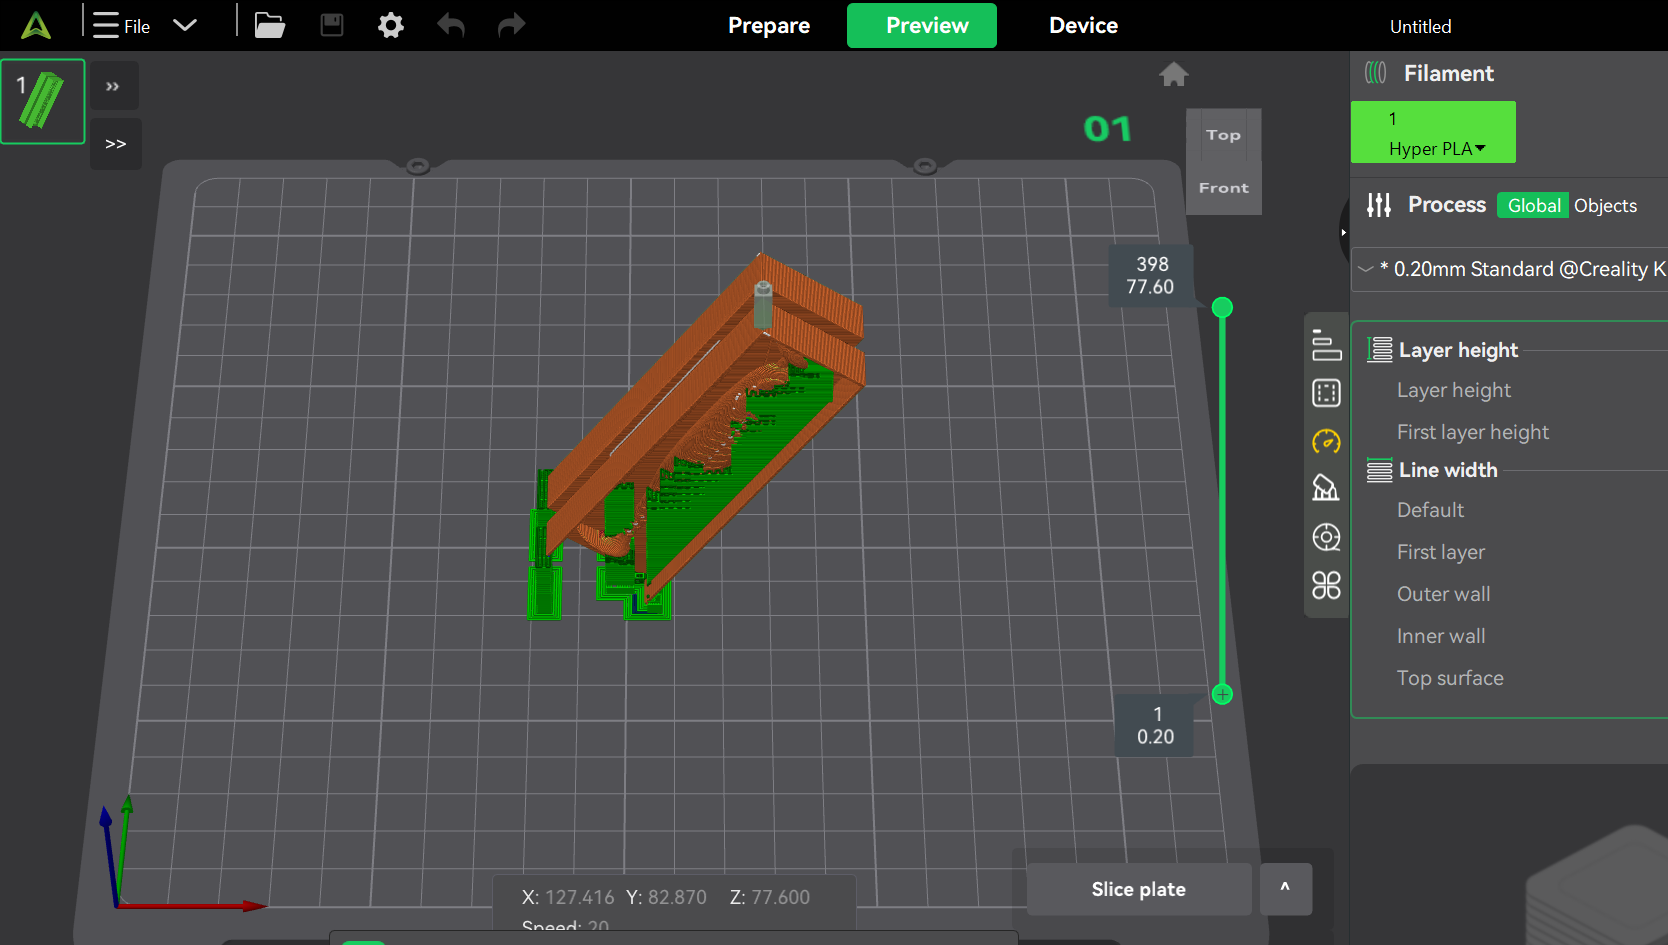Select First layer line width parameter
1668x945 pixels.
(x=1441, y=552)
